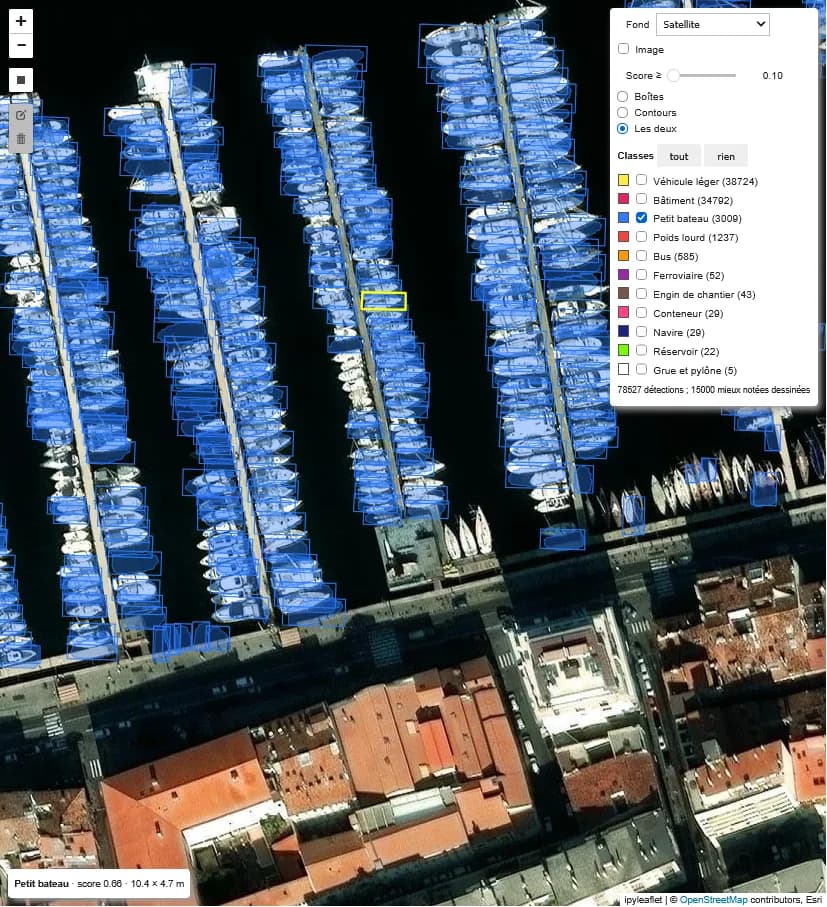
Task: Click the Score value 0.10 readout
Action: (772, 76)
